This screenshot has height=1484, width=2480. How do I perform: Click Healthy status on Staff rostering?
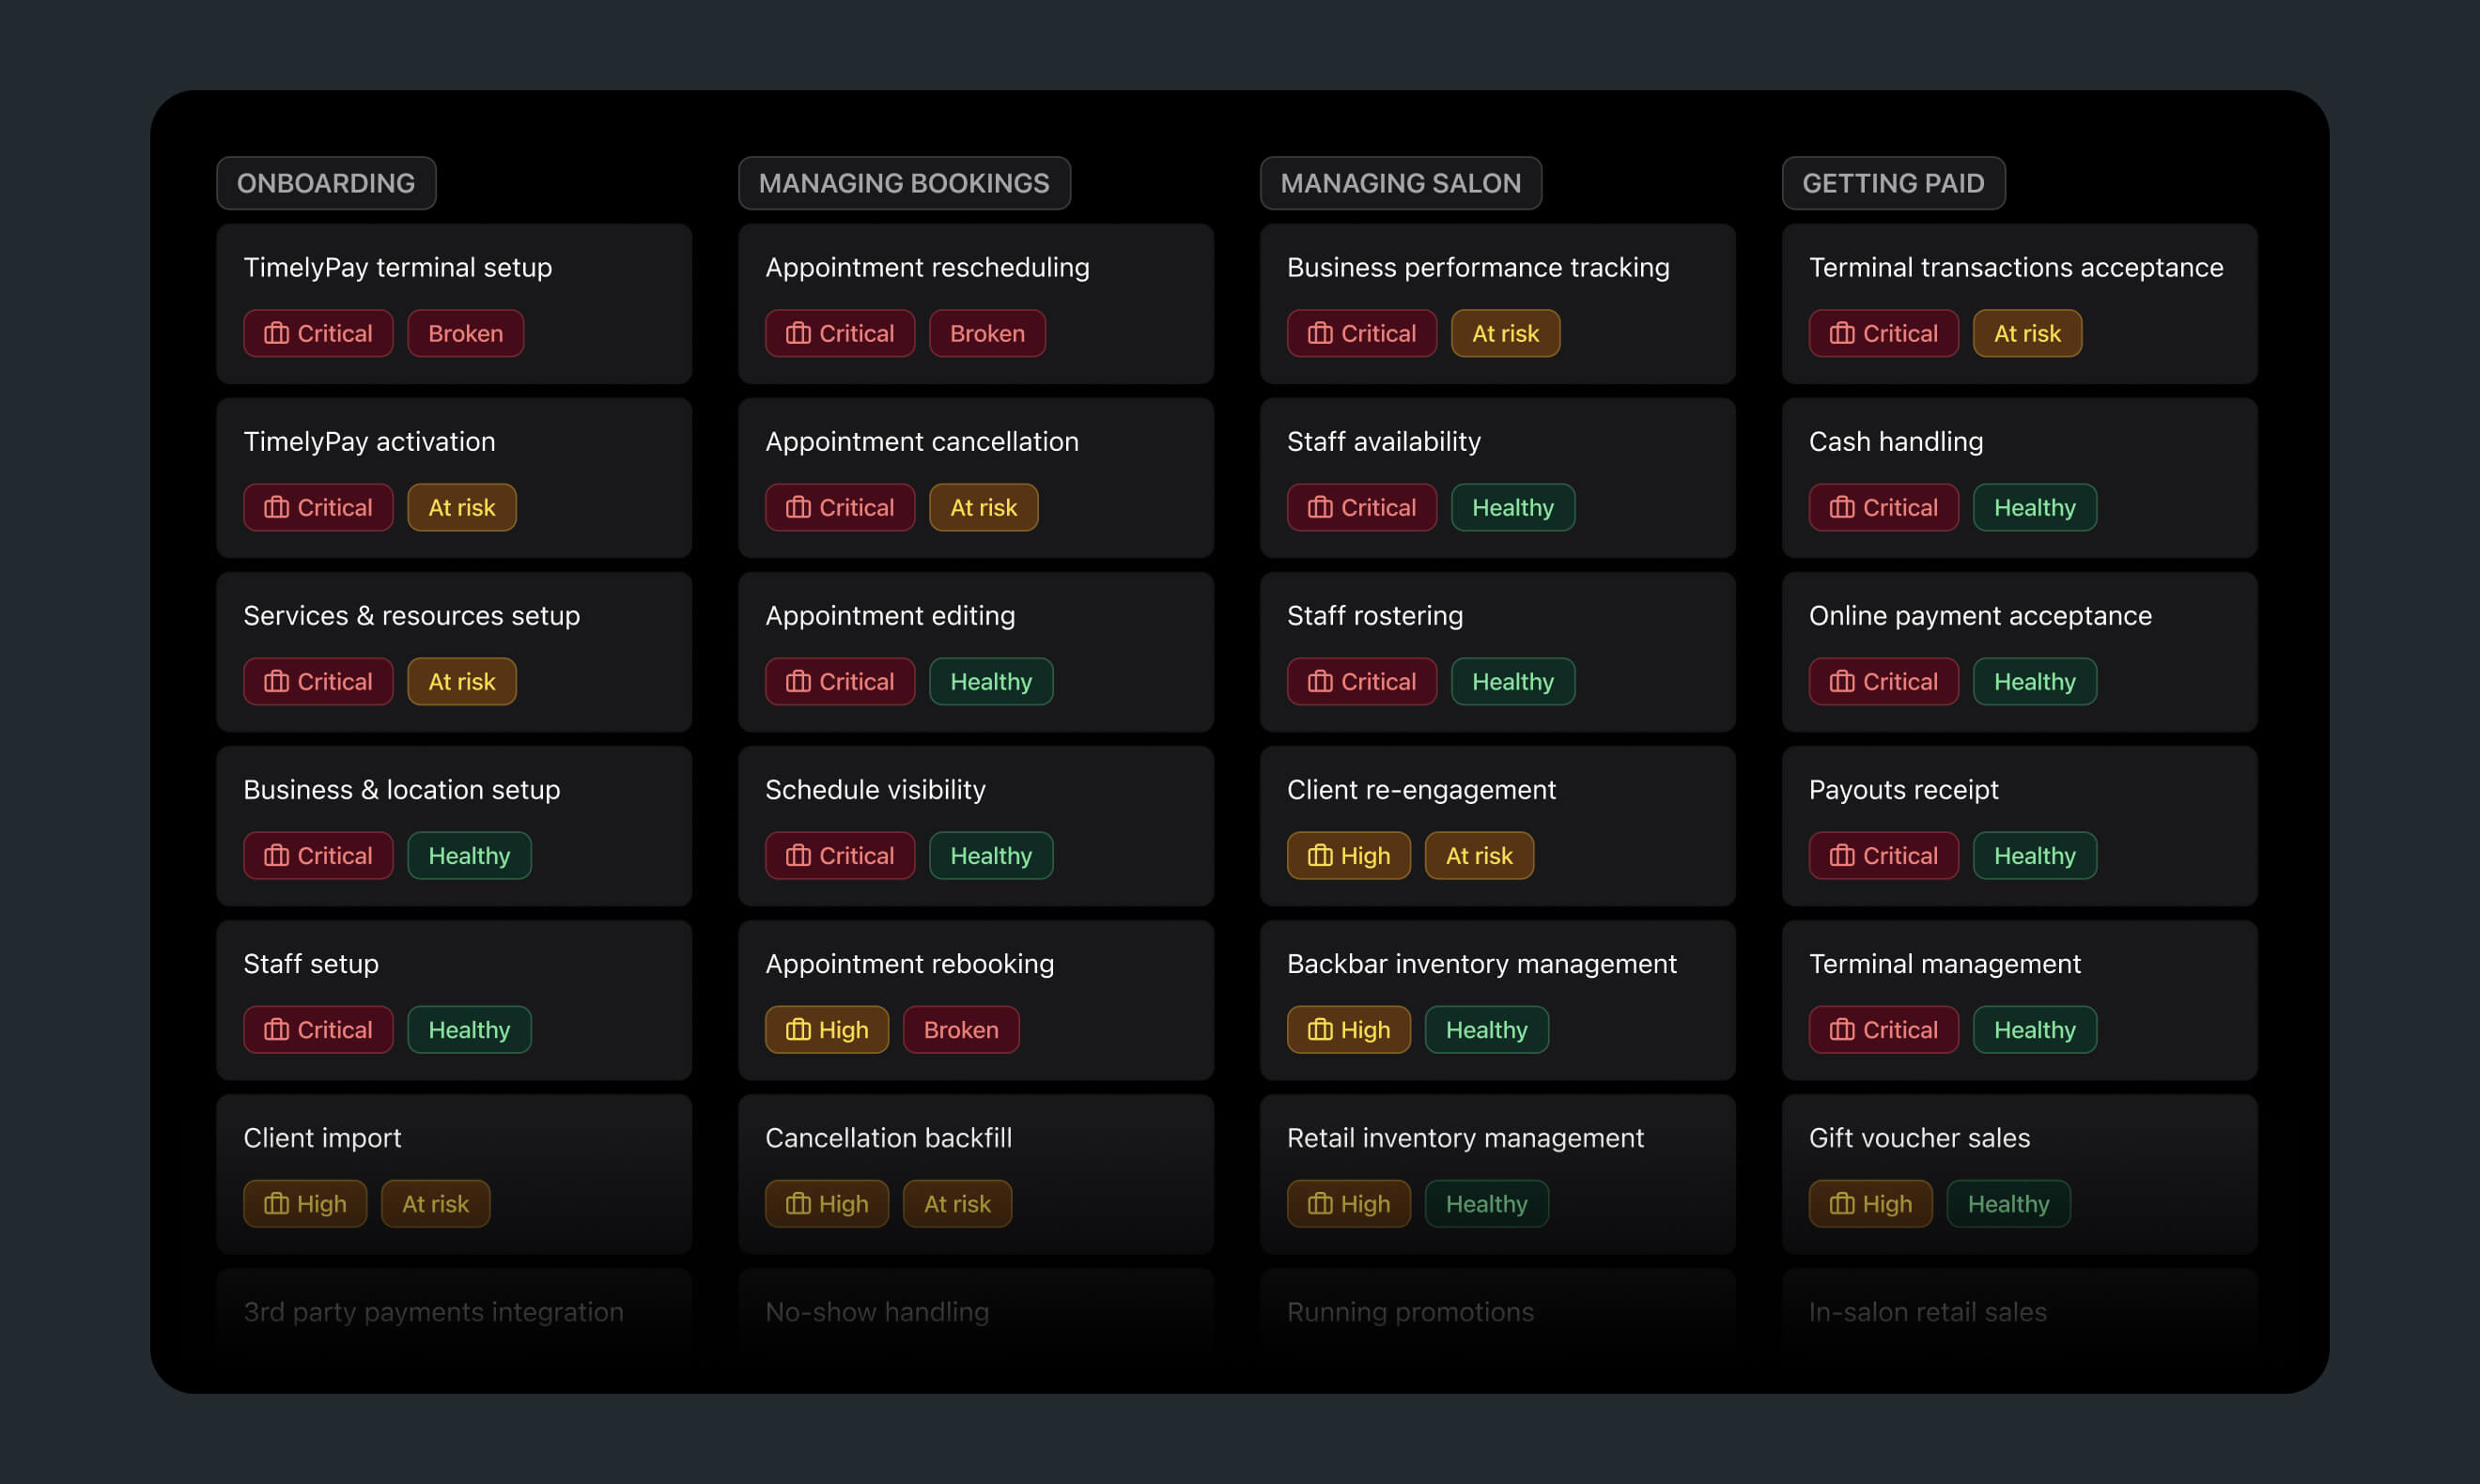[x=1512, y=682]
